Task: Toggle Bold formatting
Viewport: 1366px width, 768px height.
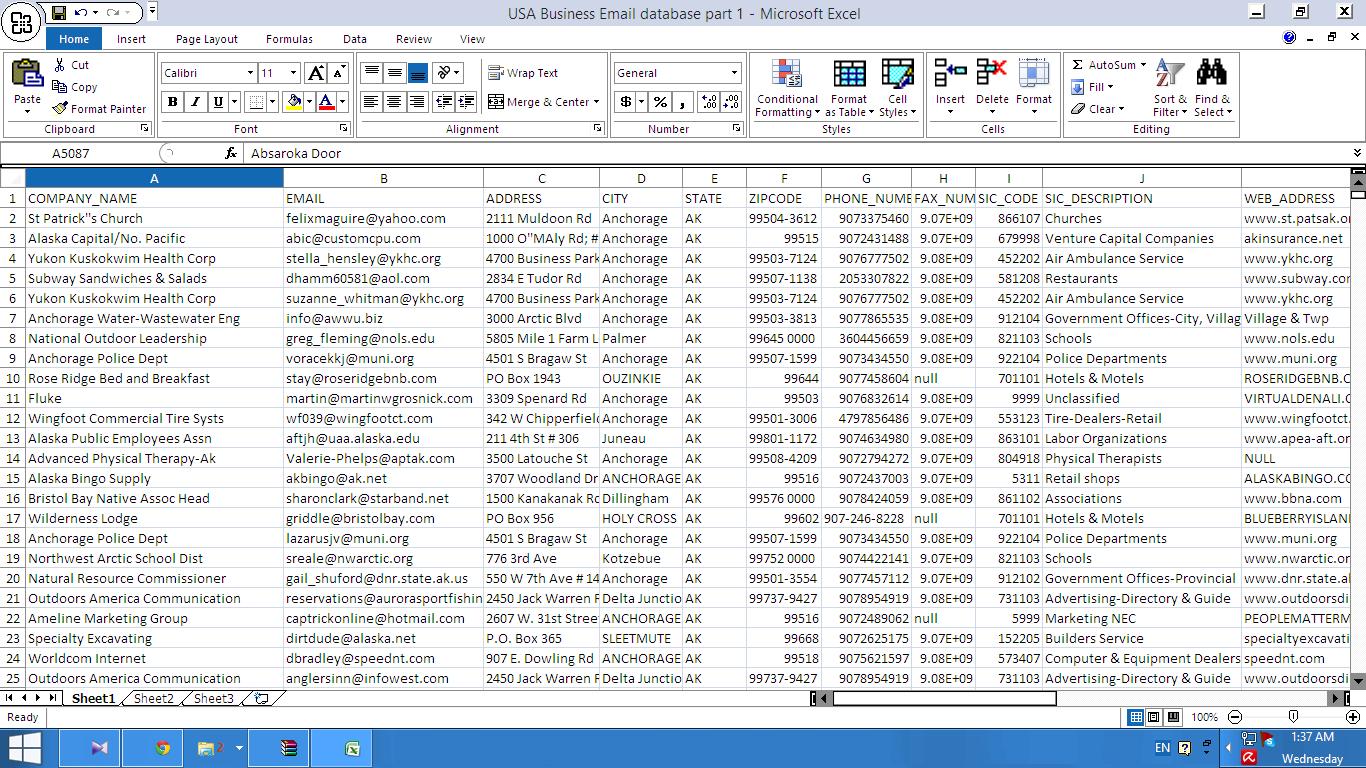Action: click(173, 102)
